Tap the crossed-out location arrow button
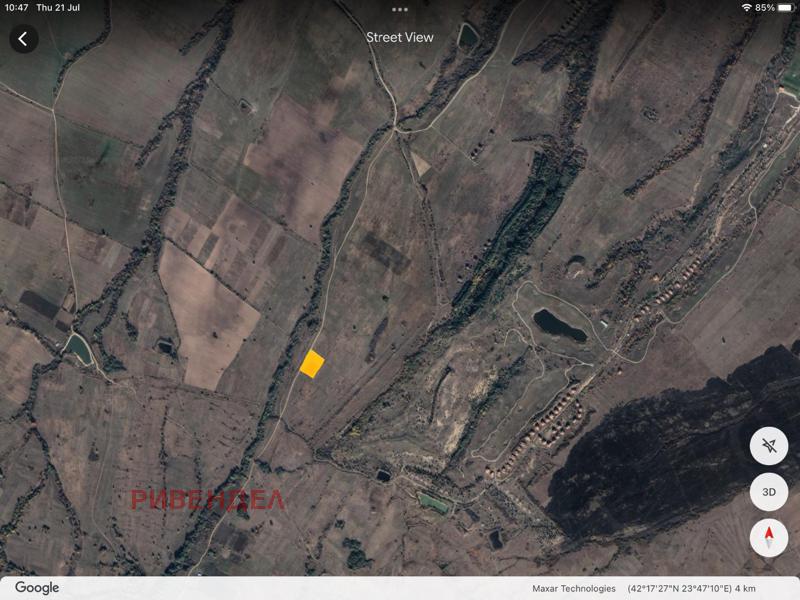Screen dimensions: 800x600 click(768, 446)
